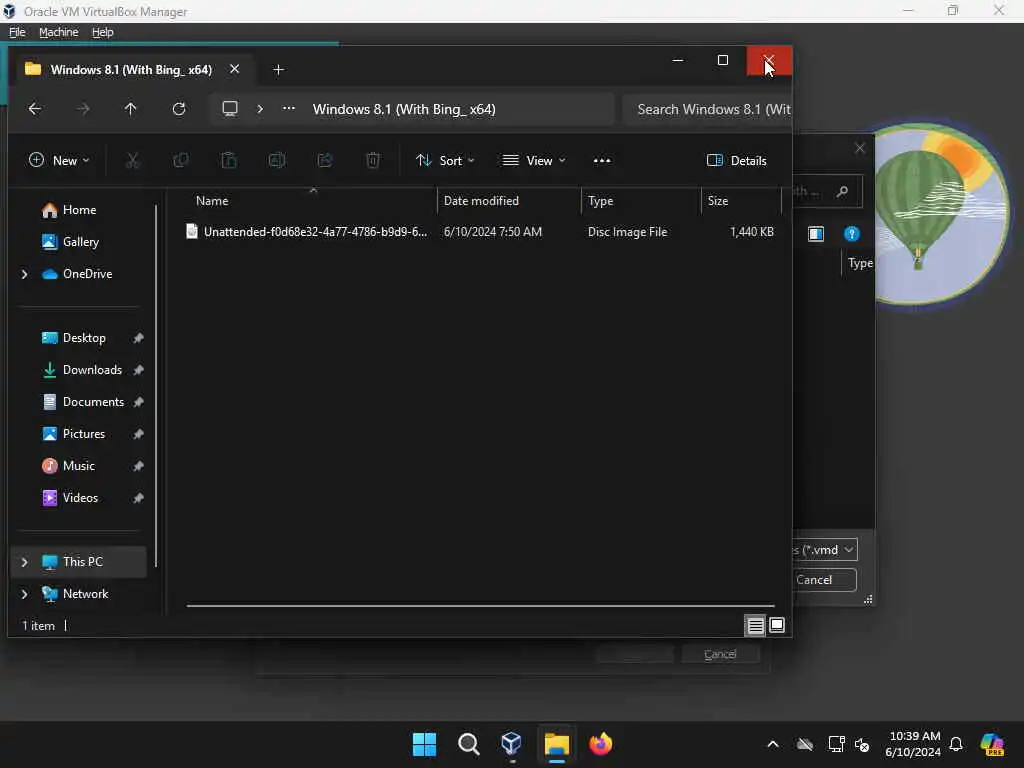The height and width of the screenshot is (768, 1024).
Task: Sort by the Date modified column header
Action: (509, 200)
